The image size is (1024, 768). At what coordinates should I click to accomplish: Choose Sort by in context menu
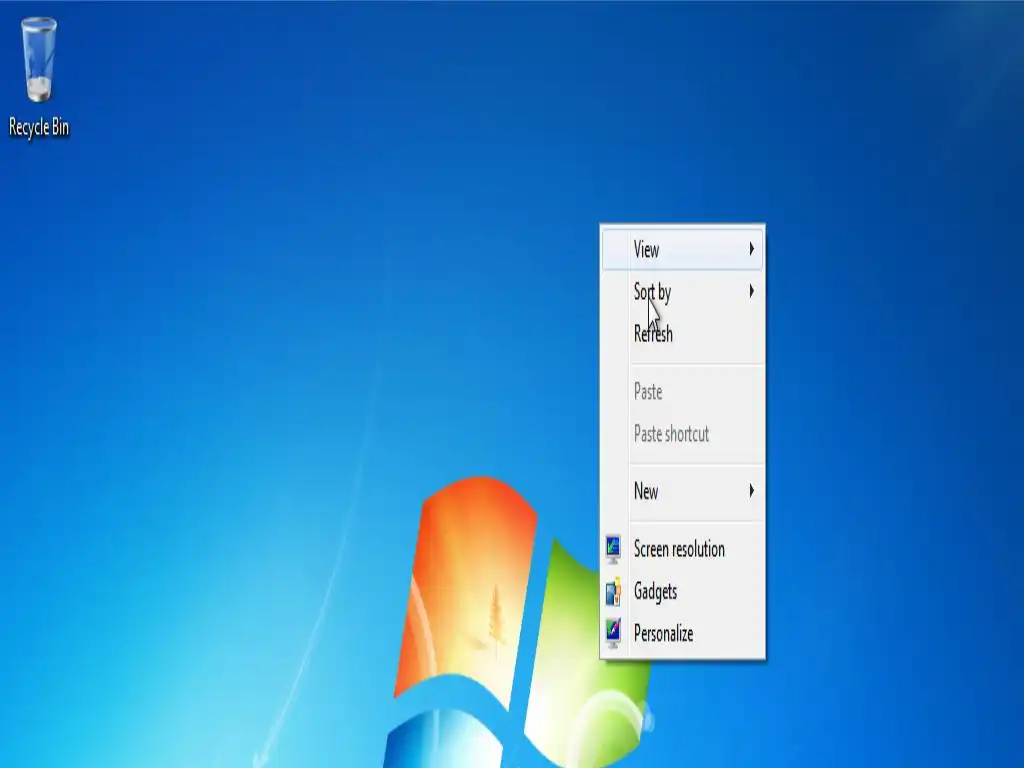682,291
